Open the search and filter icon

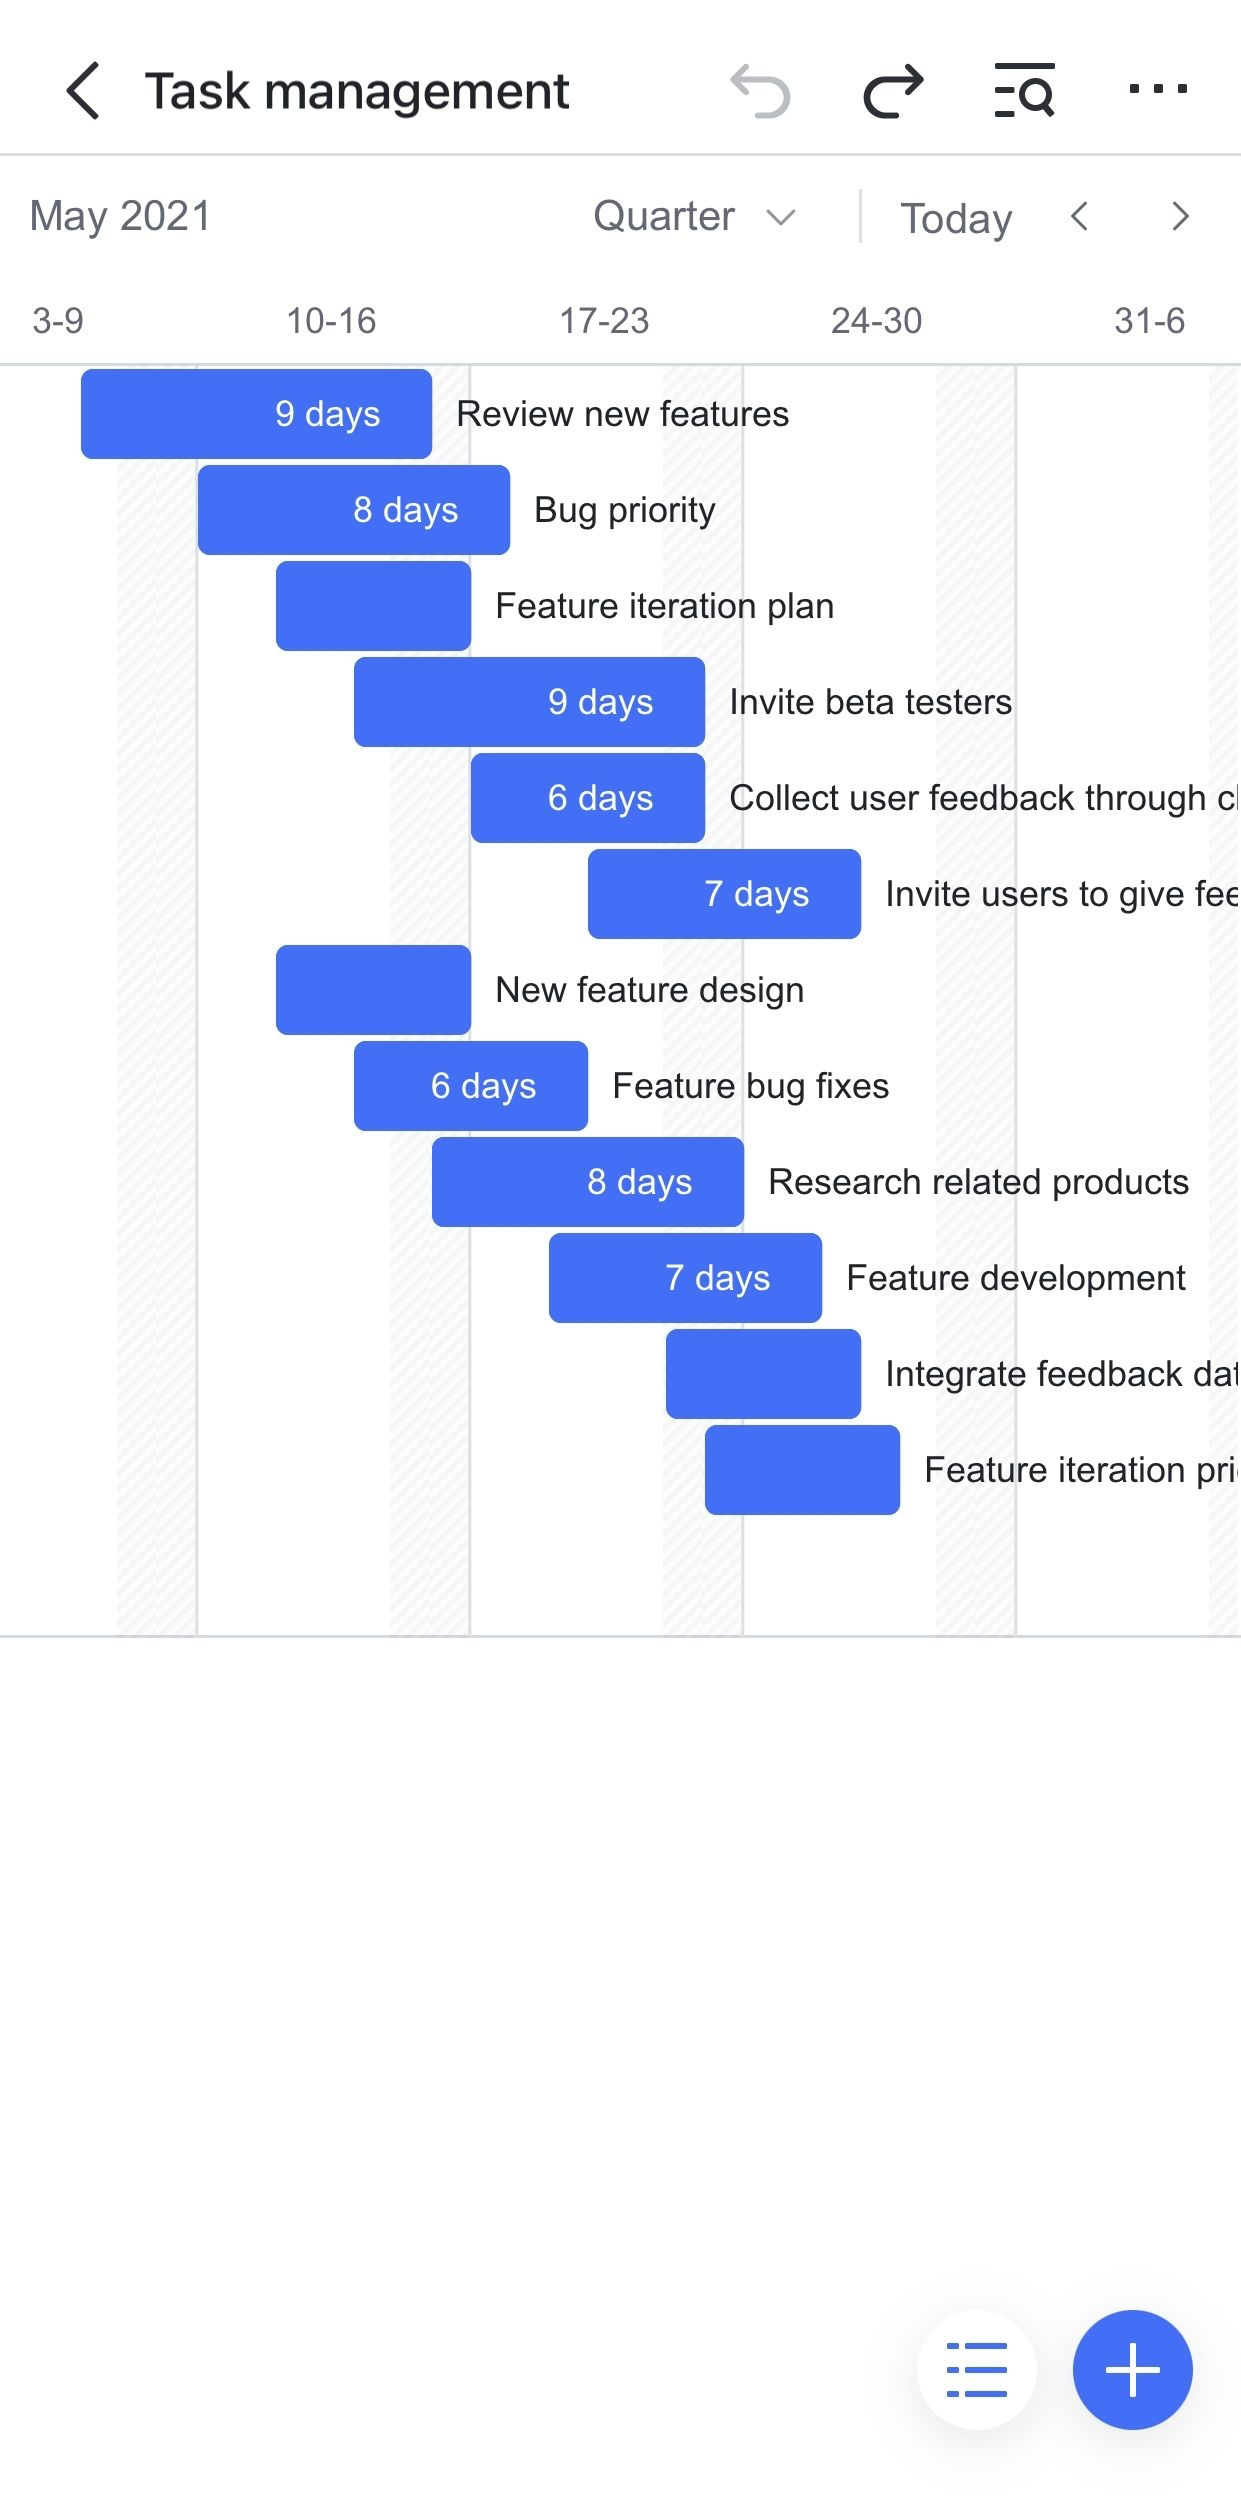click(x=1024, y=91)
